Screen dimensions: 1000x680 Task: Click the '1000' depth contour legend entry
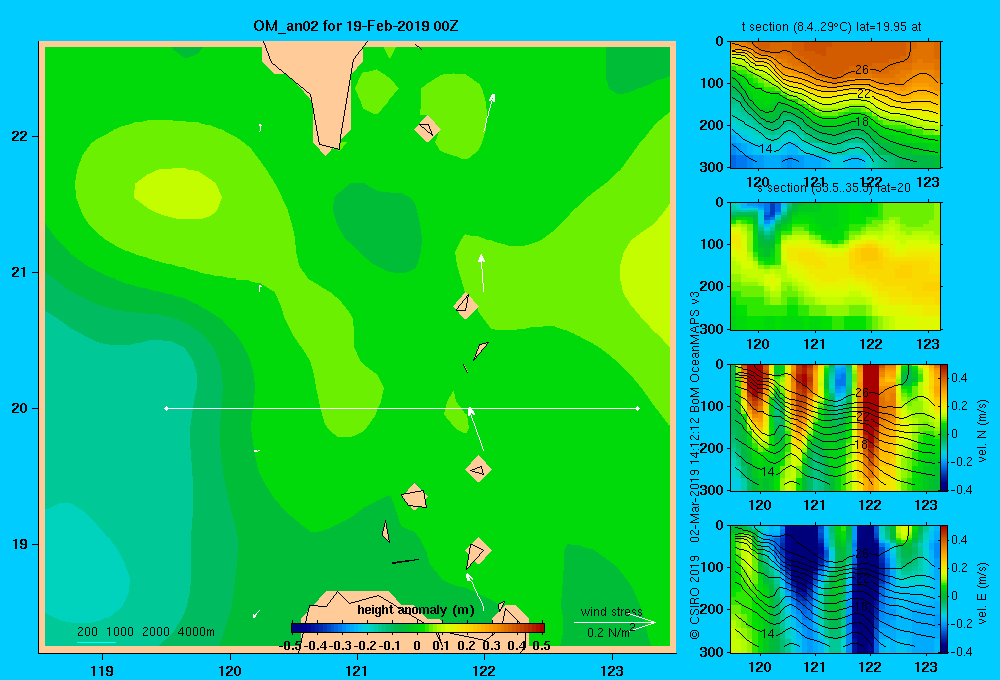(x=120, y=632)
